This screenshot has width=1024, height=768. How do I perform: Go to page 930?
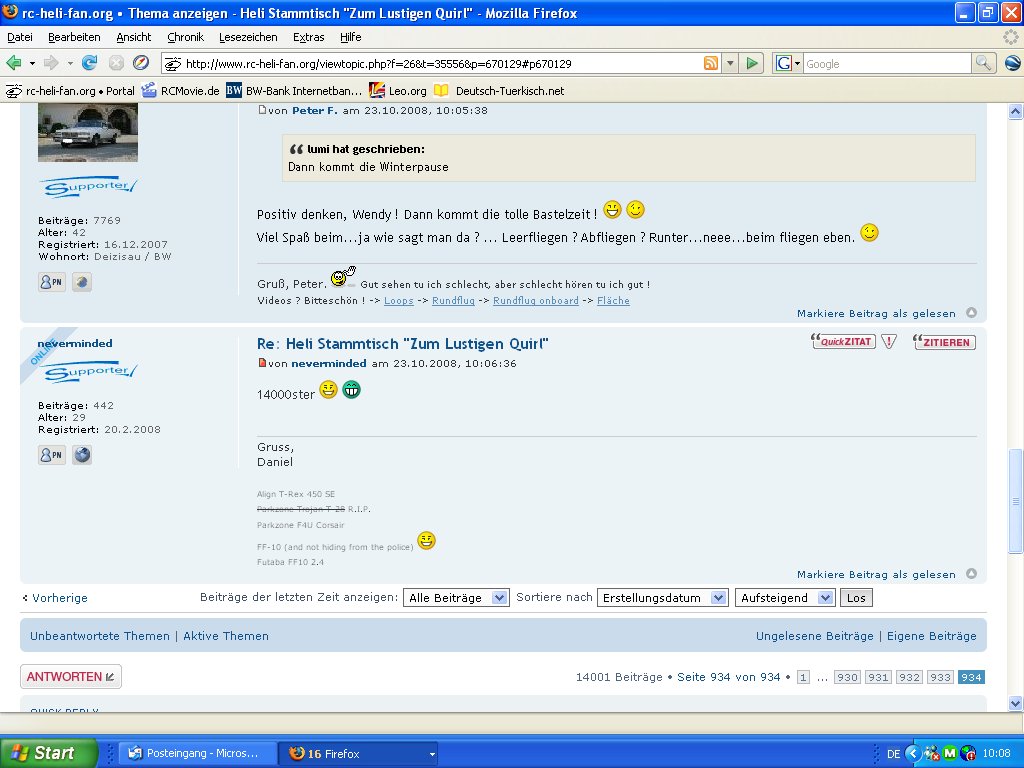tap(847, 677)
